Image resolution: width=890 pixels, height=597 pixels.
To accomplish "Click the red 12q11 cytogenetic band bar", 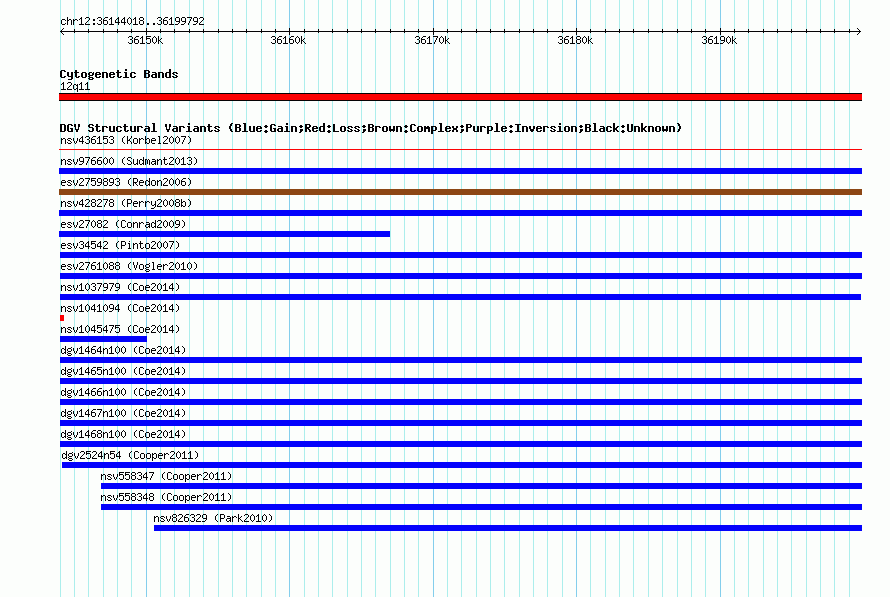I will pyautogui.click(x=460, y=97).
